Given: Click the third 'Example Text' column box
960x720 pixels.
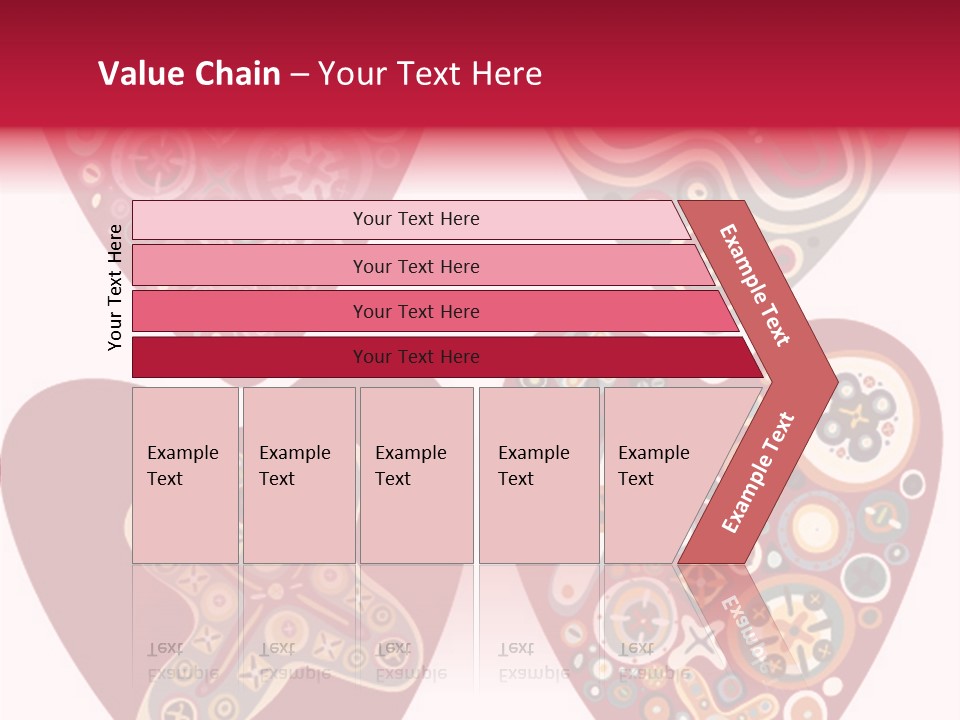Looking at the screenshot, I should (x=417, y=475).
